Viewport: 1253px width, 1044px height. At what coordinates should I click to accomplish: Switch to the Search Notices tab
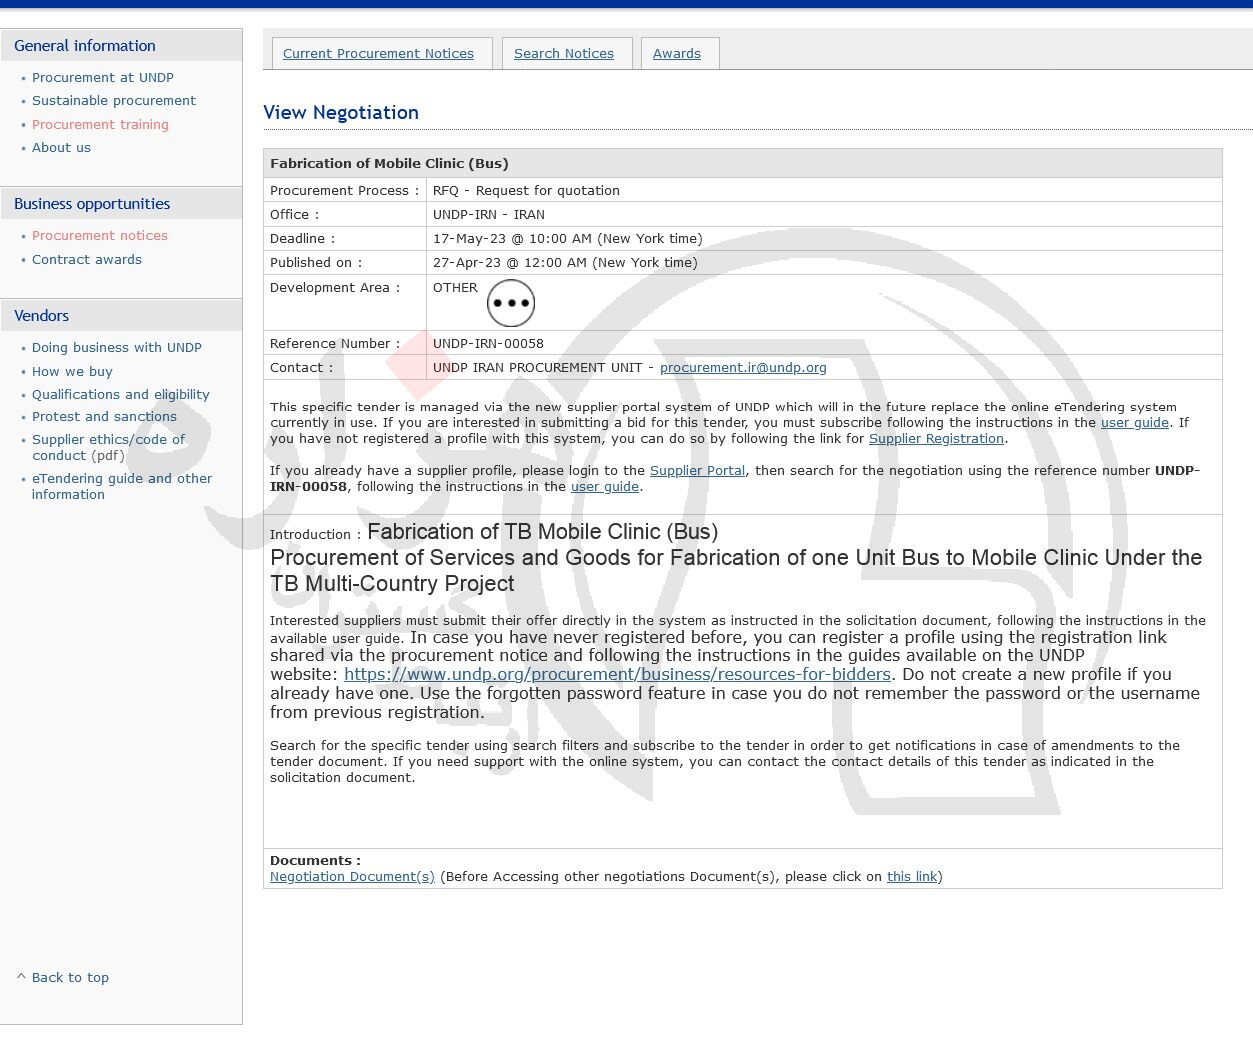click(564, 54)
